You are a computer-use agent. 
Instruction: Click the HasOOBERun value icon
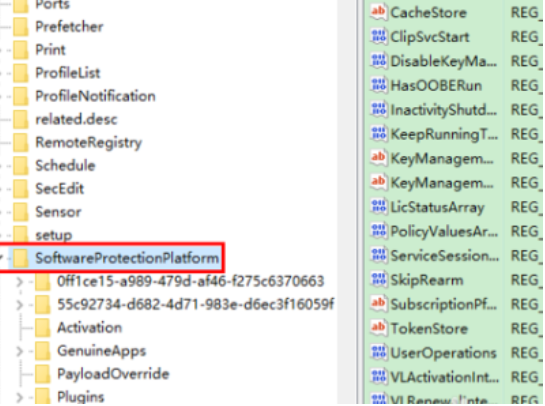(378, 85)
